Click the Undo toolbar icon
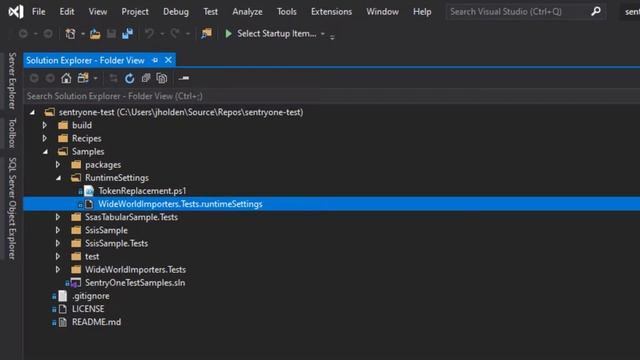This screenshot has height=360, width=640. coord(149,34)
